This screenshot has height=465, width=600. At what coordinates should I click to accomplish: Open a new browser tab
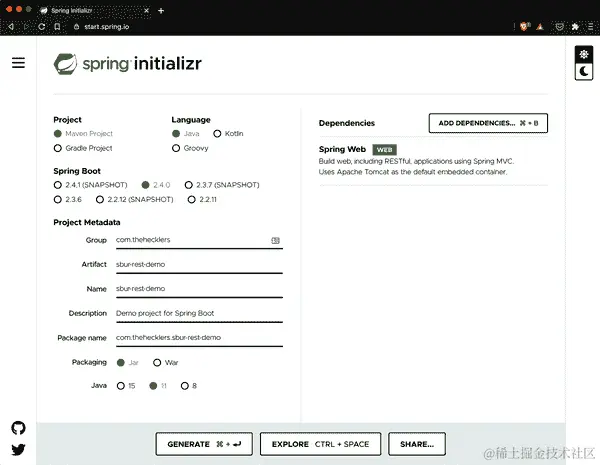[x=161, y=11]
